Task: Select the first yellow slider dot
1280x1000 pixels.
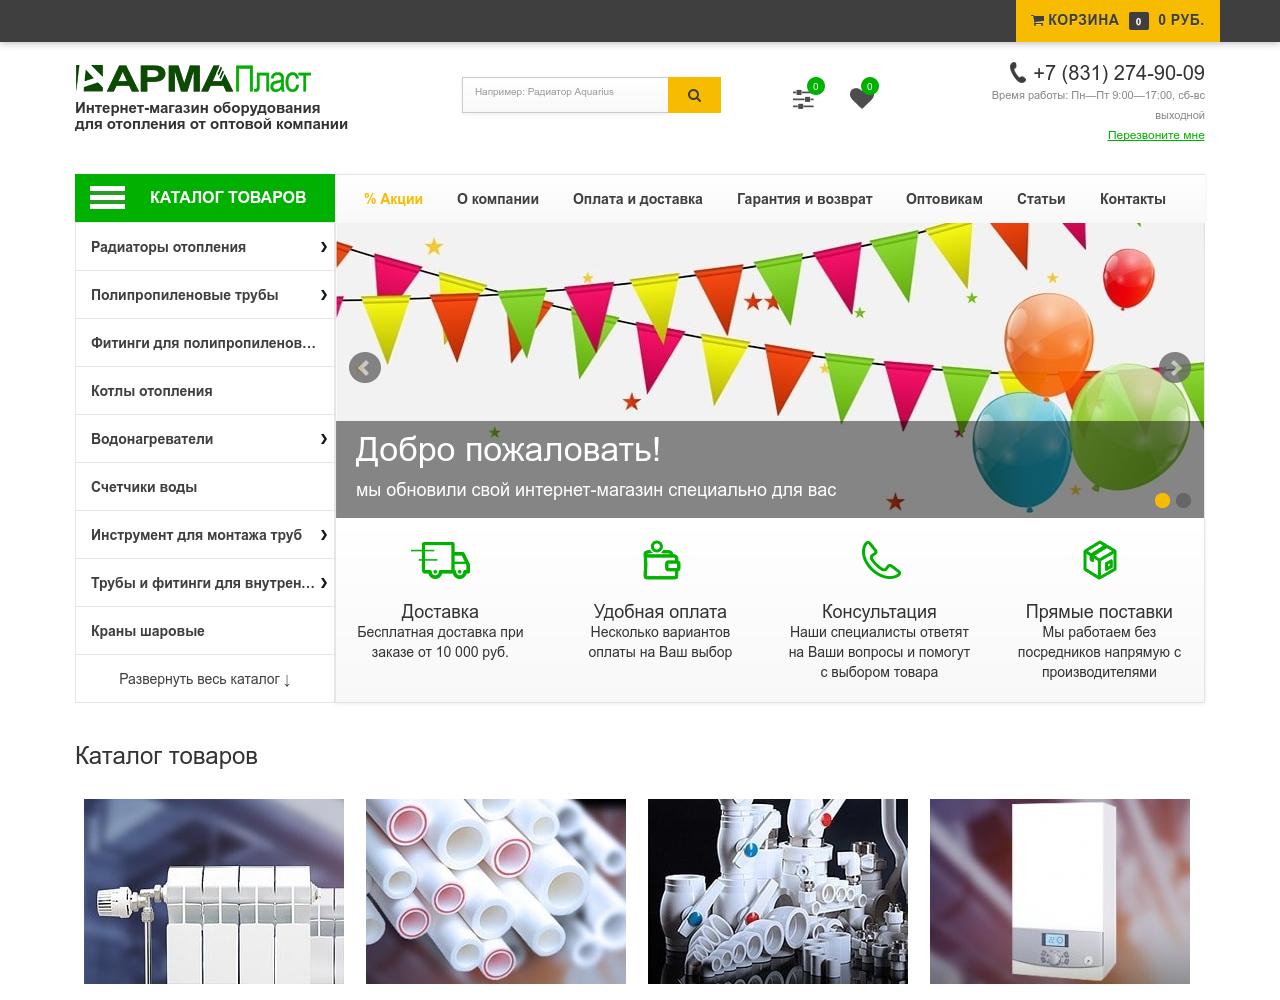Action: pos(1162,500)
